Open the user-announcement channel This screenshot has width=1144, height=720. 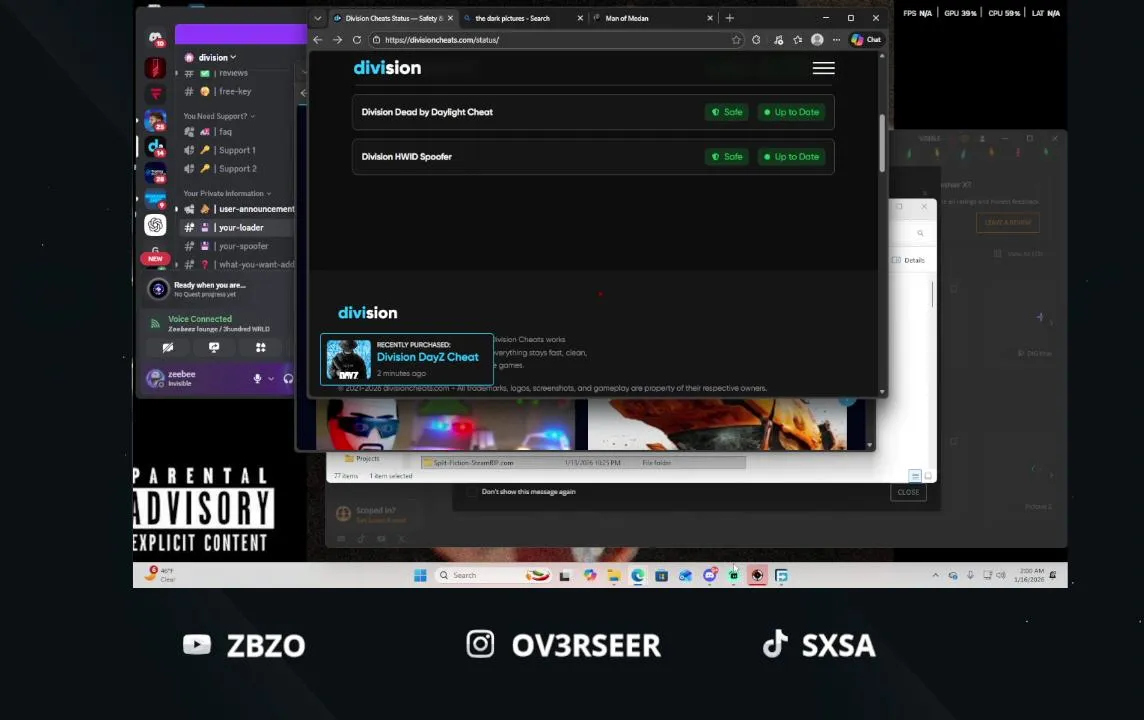click(x=235, y=209)
